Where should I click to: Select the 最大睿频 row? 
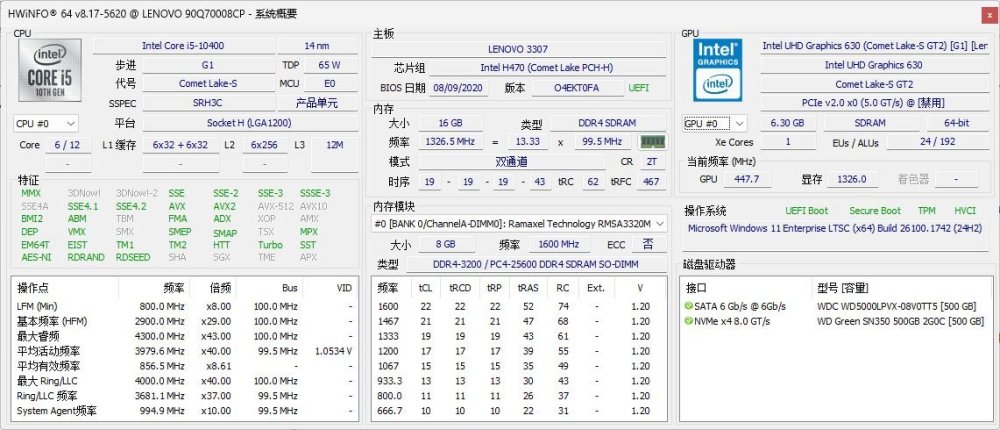(x=184, y=336)
